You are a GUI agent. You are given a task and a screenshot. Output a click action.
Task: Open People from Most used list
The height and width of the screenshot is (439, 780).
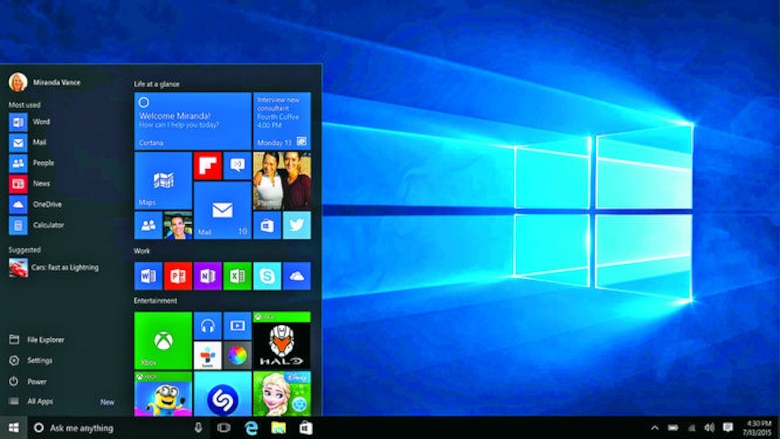31,163
